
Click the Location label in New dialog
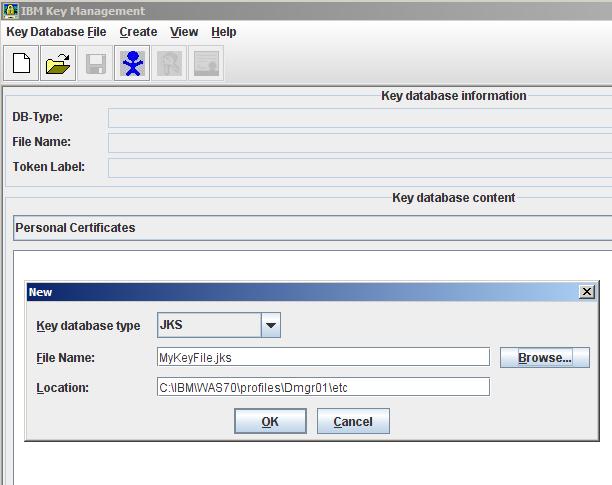(x=62, y=388)
